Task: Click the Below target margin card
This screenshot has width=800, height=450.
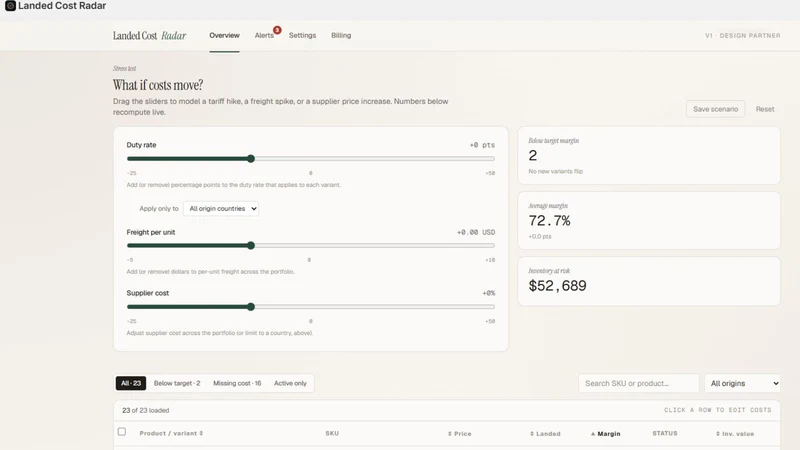Action: (x=649, y=156)
